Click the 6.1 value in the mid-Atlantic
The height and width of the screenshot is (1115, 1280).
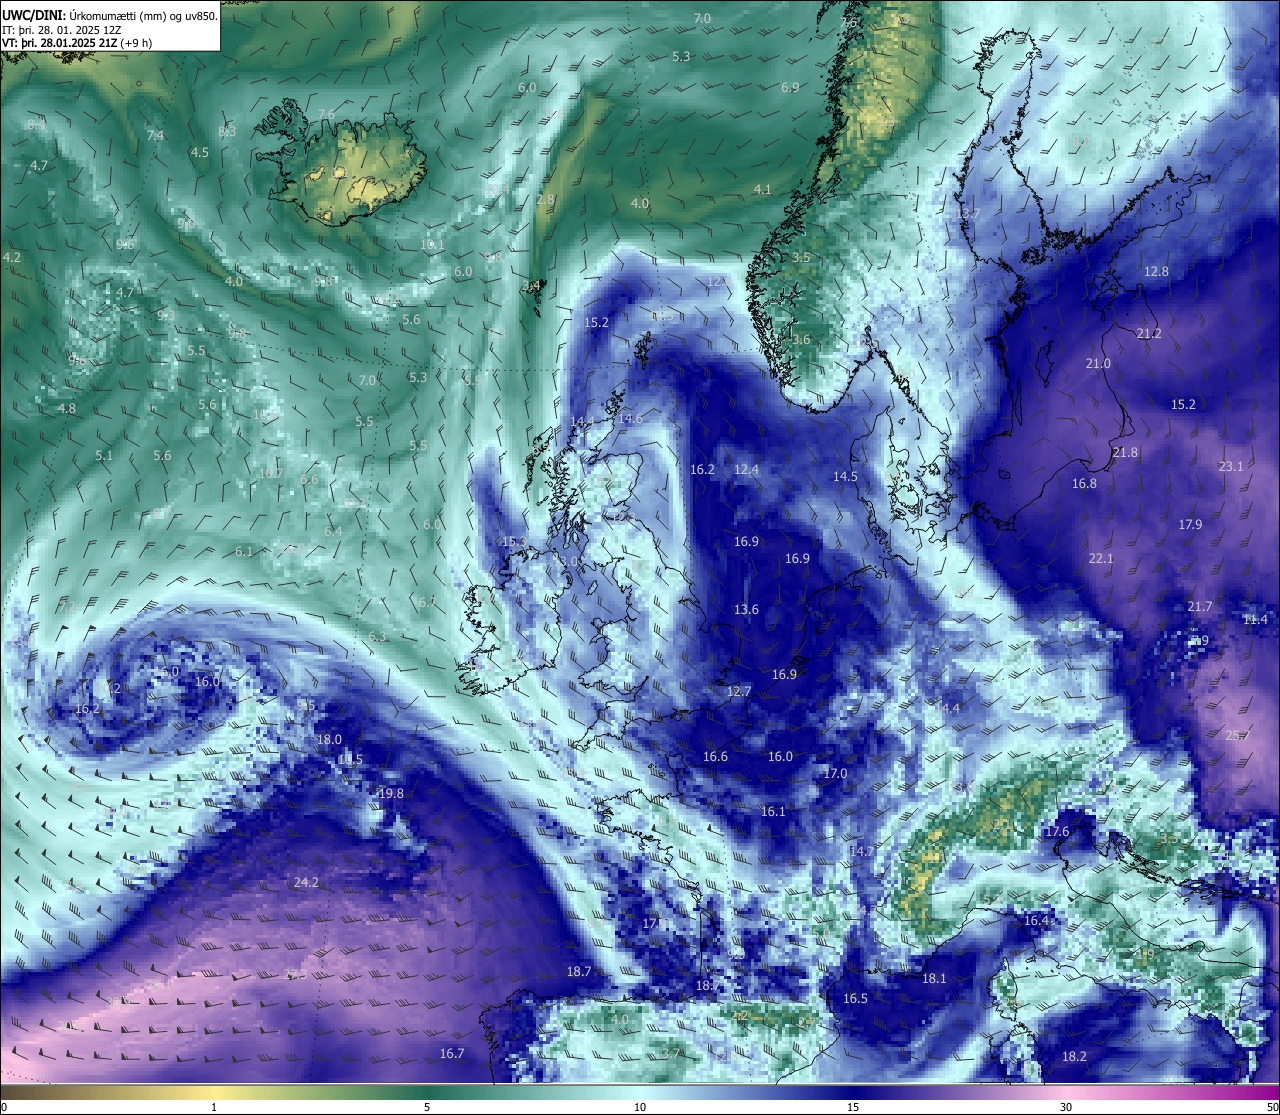tap(244, 551)
